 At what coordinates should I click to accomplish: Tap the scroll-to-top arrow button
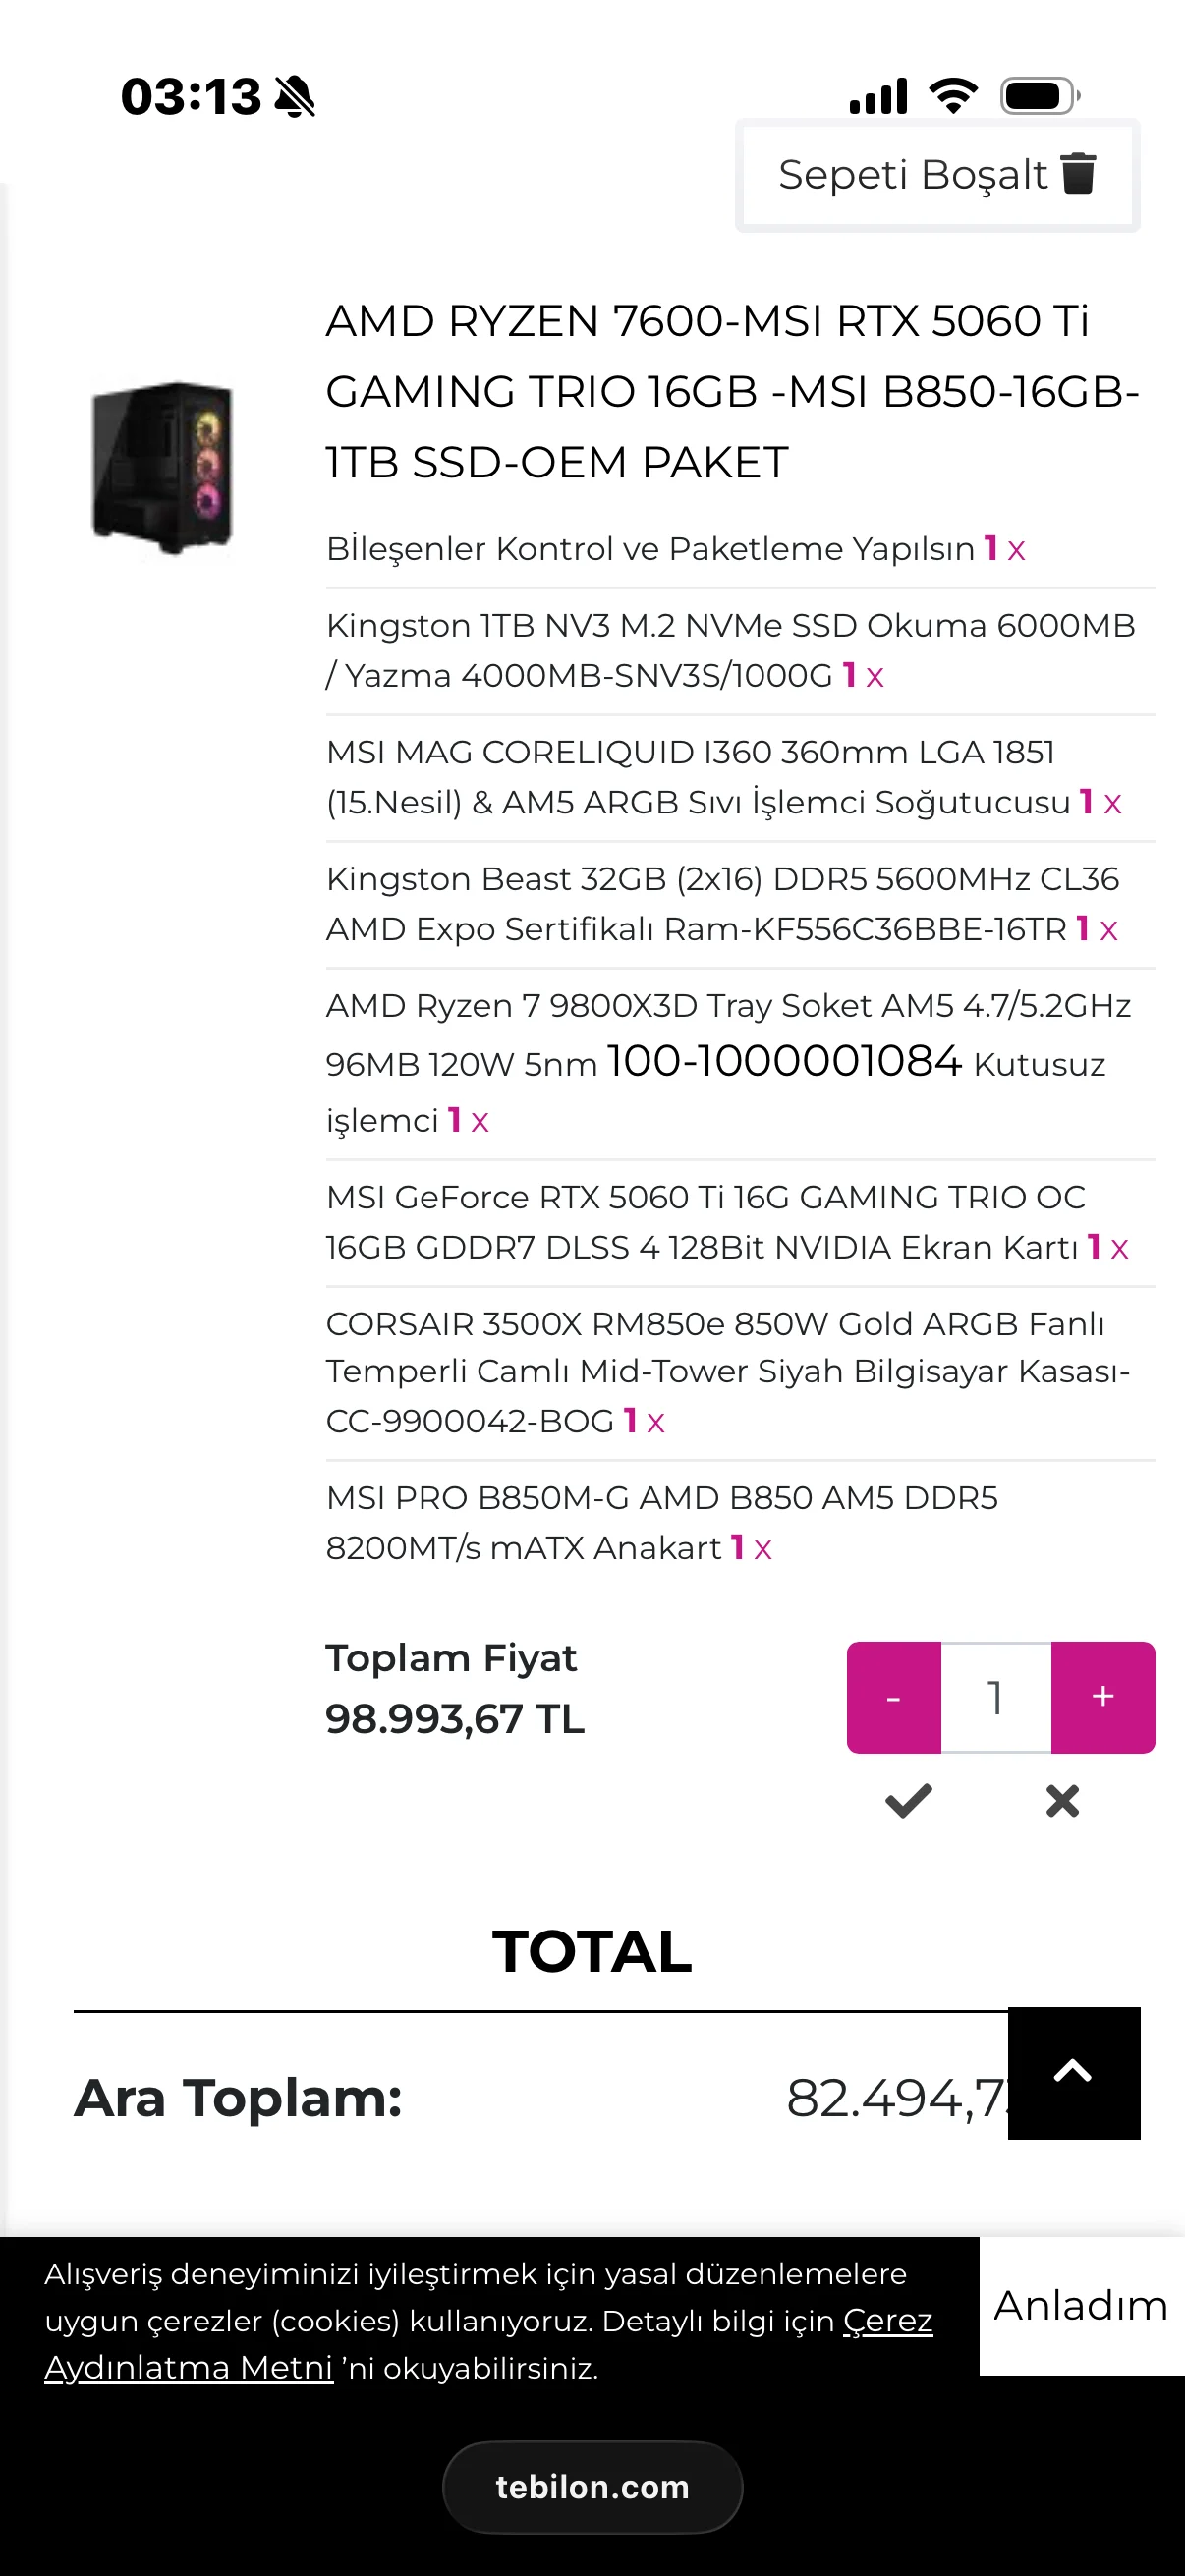(1073, 2072)
